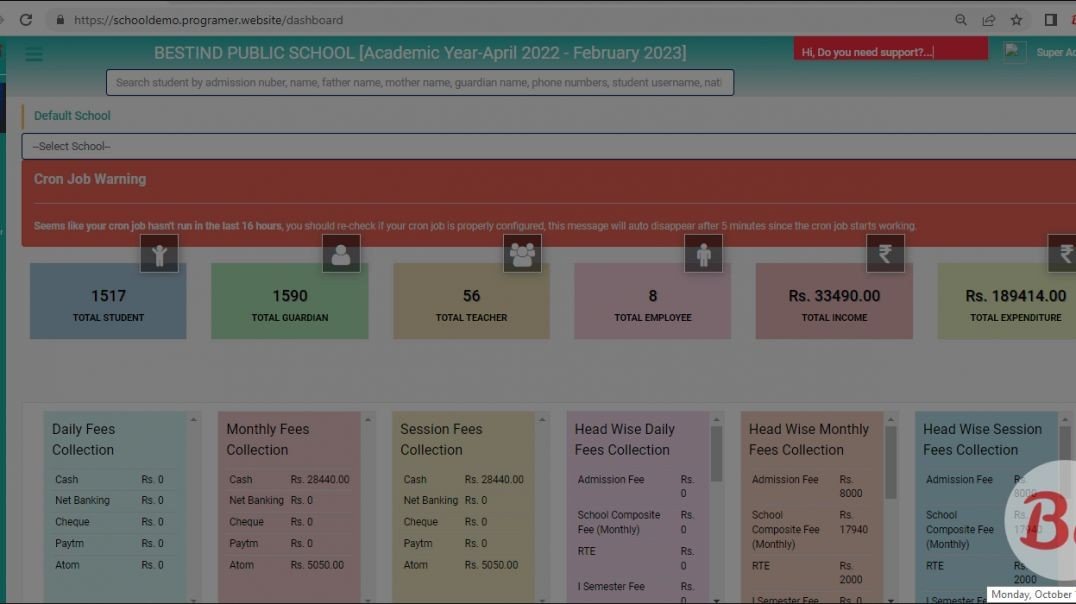Click the Total Guardian person icon

tap(341, 253)
